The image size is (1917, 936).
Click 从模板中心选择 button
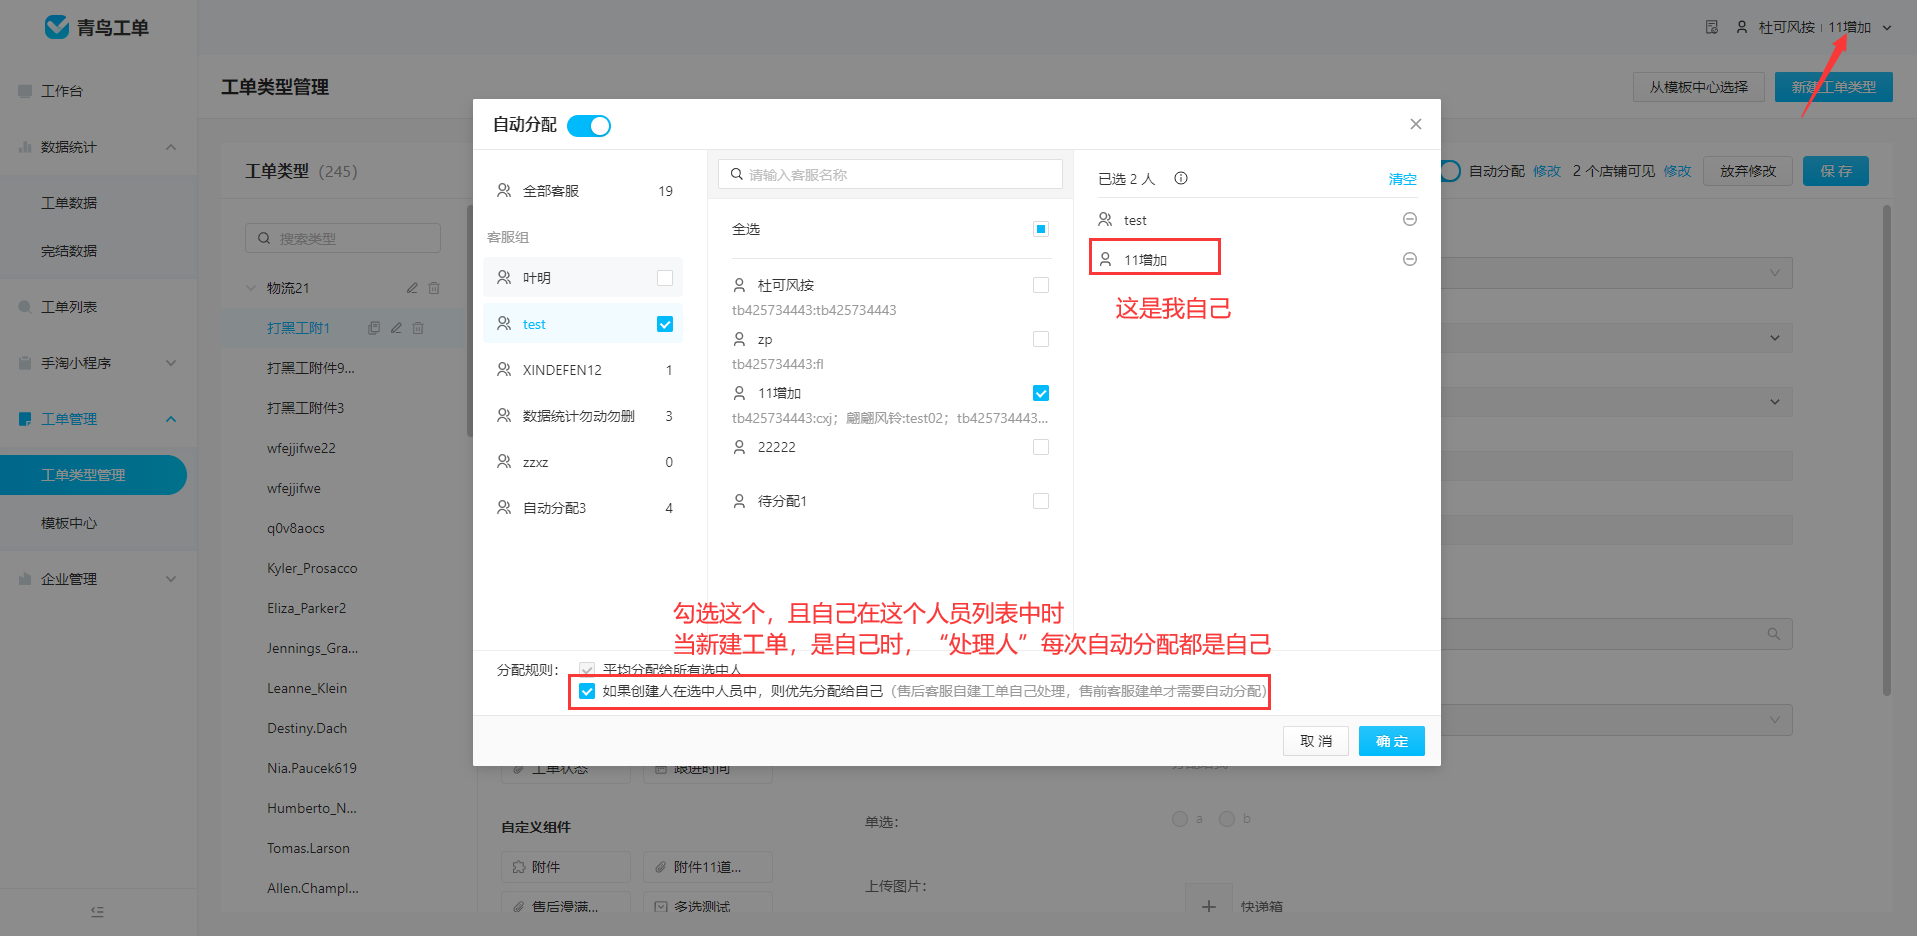click(x=1699, y=87)
